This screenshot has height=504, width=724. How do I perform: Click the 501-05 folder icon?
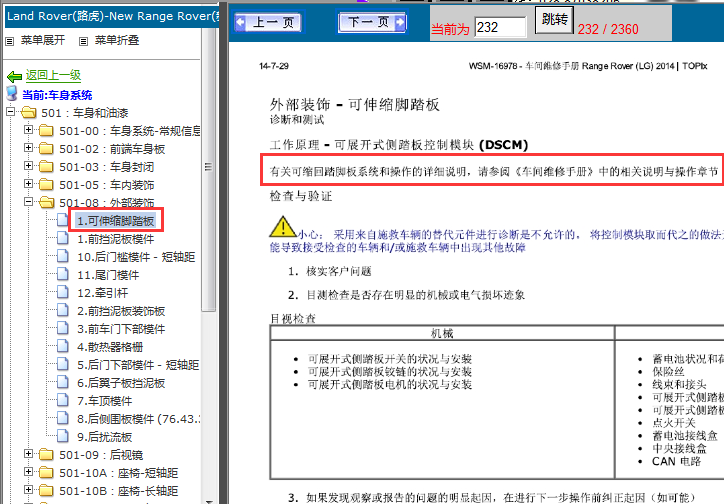46,185
